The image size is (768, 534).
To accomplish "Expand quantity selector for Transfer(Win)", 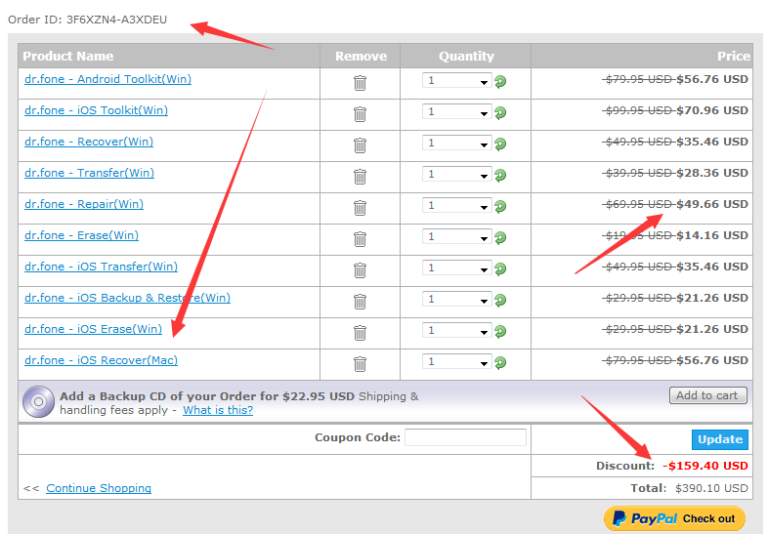I will tap(457, 174).
